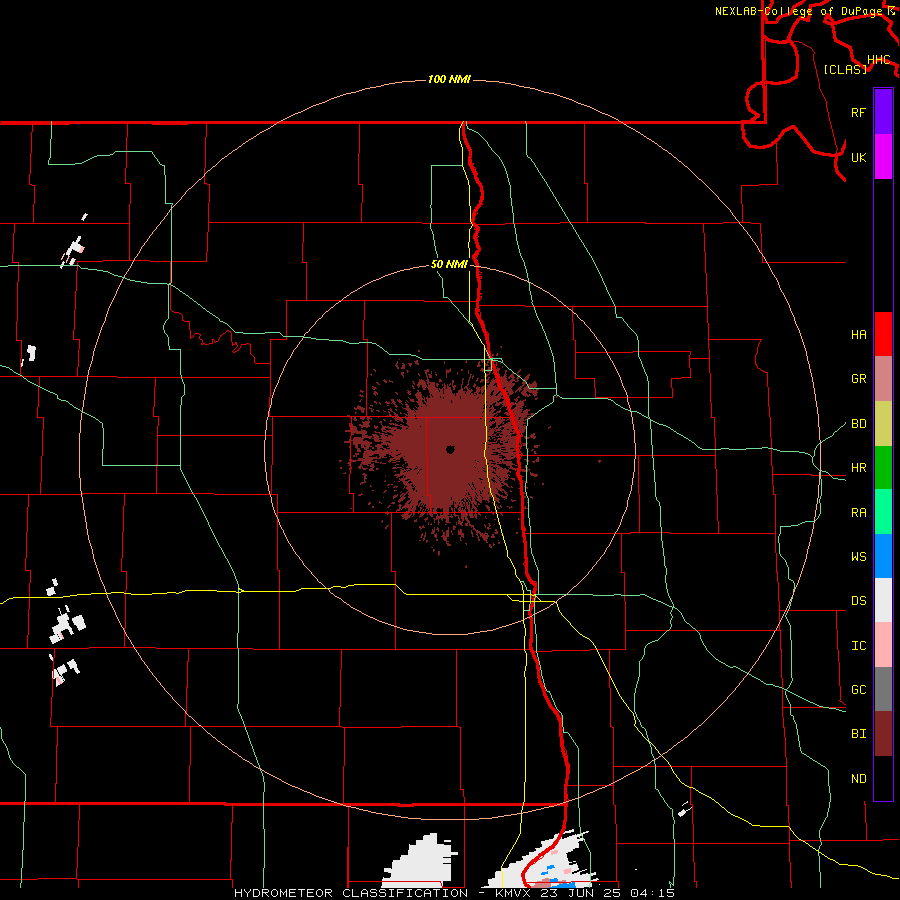Click the RA legend label

pos(858,512)
